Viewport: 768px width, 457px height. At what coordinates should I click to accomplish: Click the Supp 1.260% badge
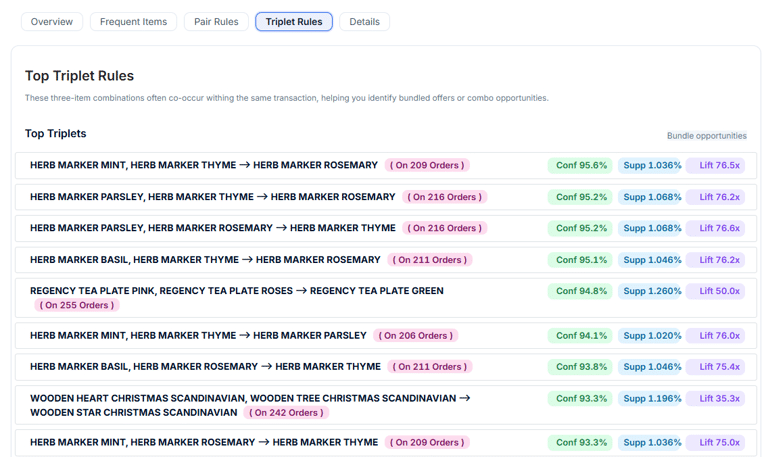click(x=652, y=292)
